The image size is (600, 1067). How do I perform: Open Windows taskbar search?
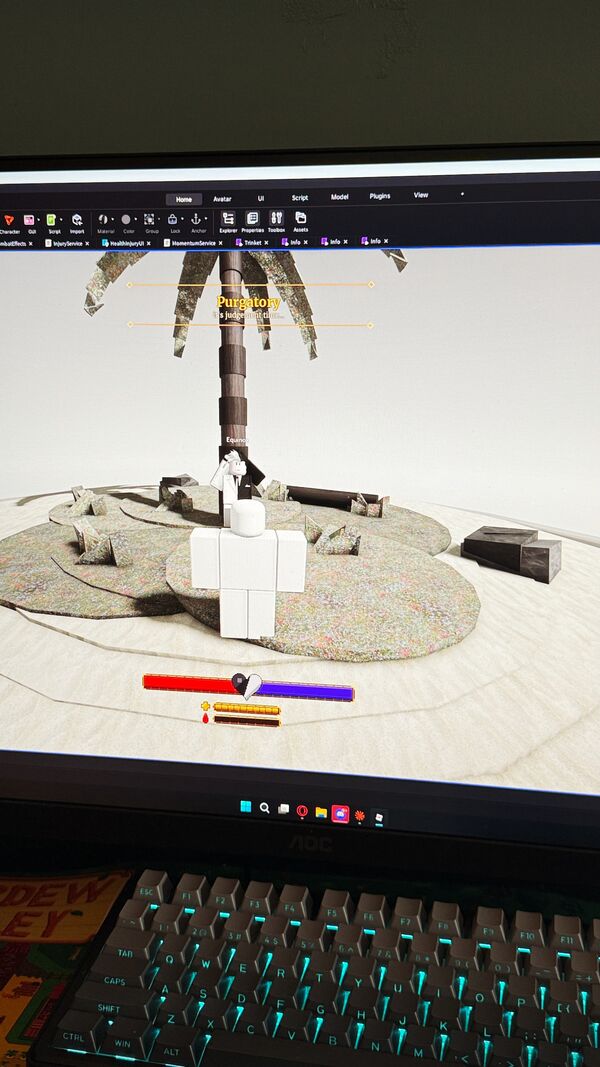(x=265, y=808)
